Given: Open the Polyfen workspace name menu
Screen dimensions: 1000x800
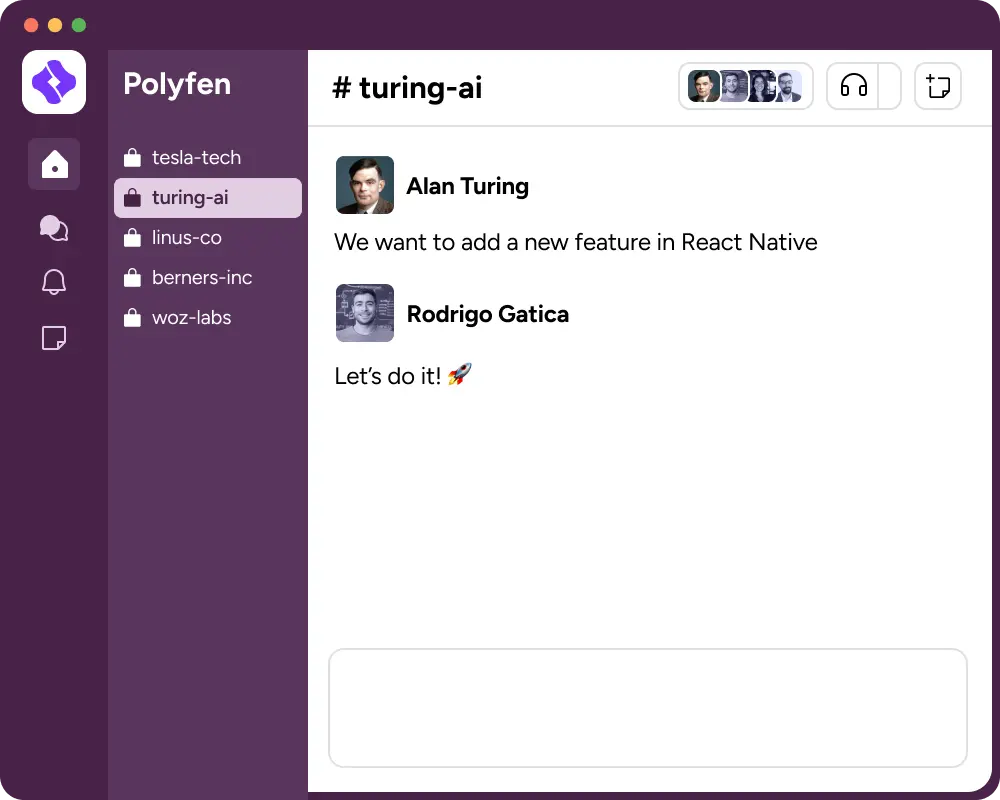Looking at the screenshot, I should click(177, 84).
